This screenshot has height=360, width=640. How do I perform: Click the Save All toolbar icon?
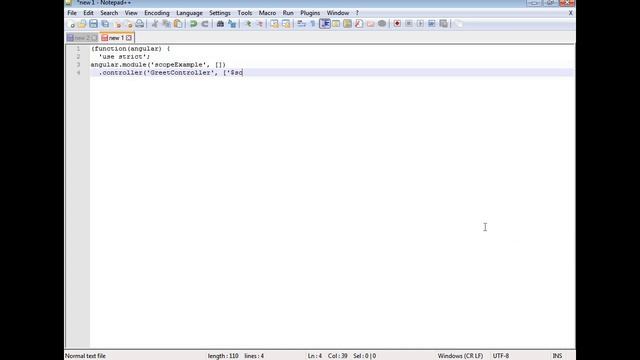pyautogui.click(x=105, y=24)
